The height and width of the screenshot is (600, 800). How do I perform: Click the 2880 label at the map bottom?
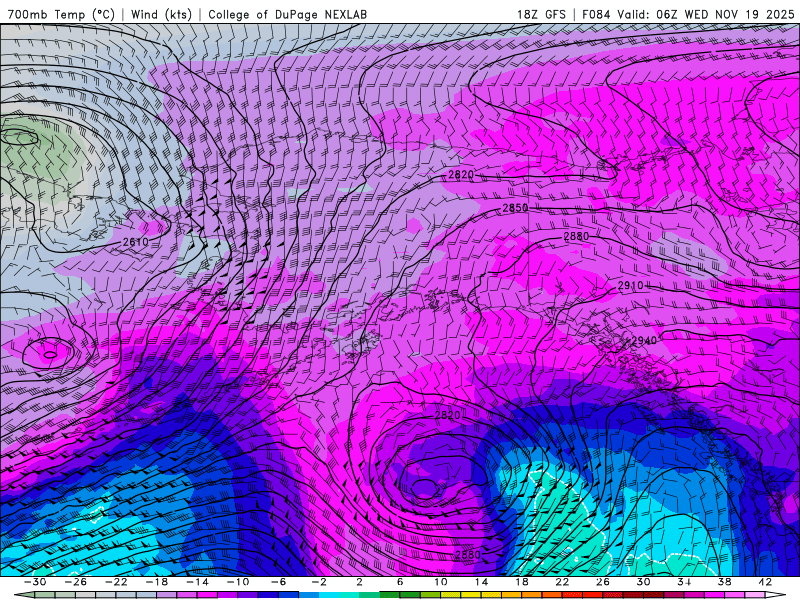(468, 555)
